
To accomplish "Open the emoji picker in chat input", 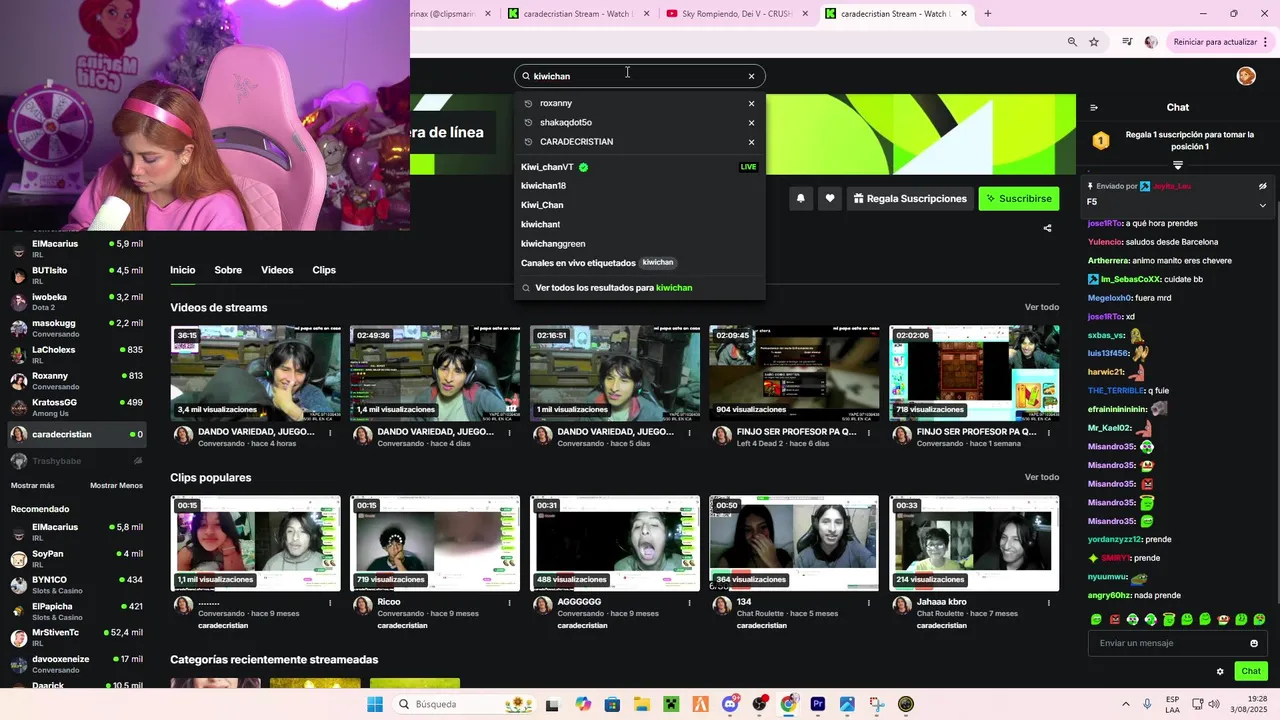I will [x=1254, y=643].
